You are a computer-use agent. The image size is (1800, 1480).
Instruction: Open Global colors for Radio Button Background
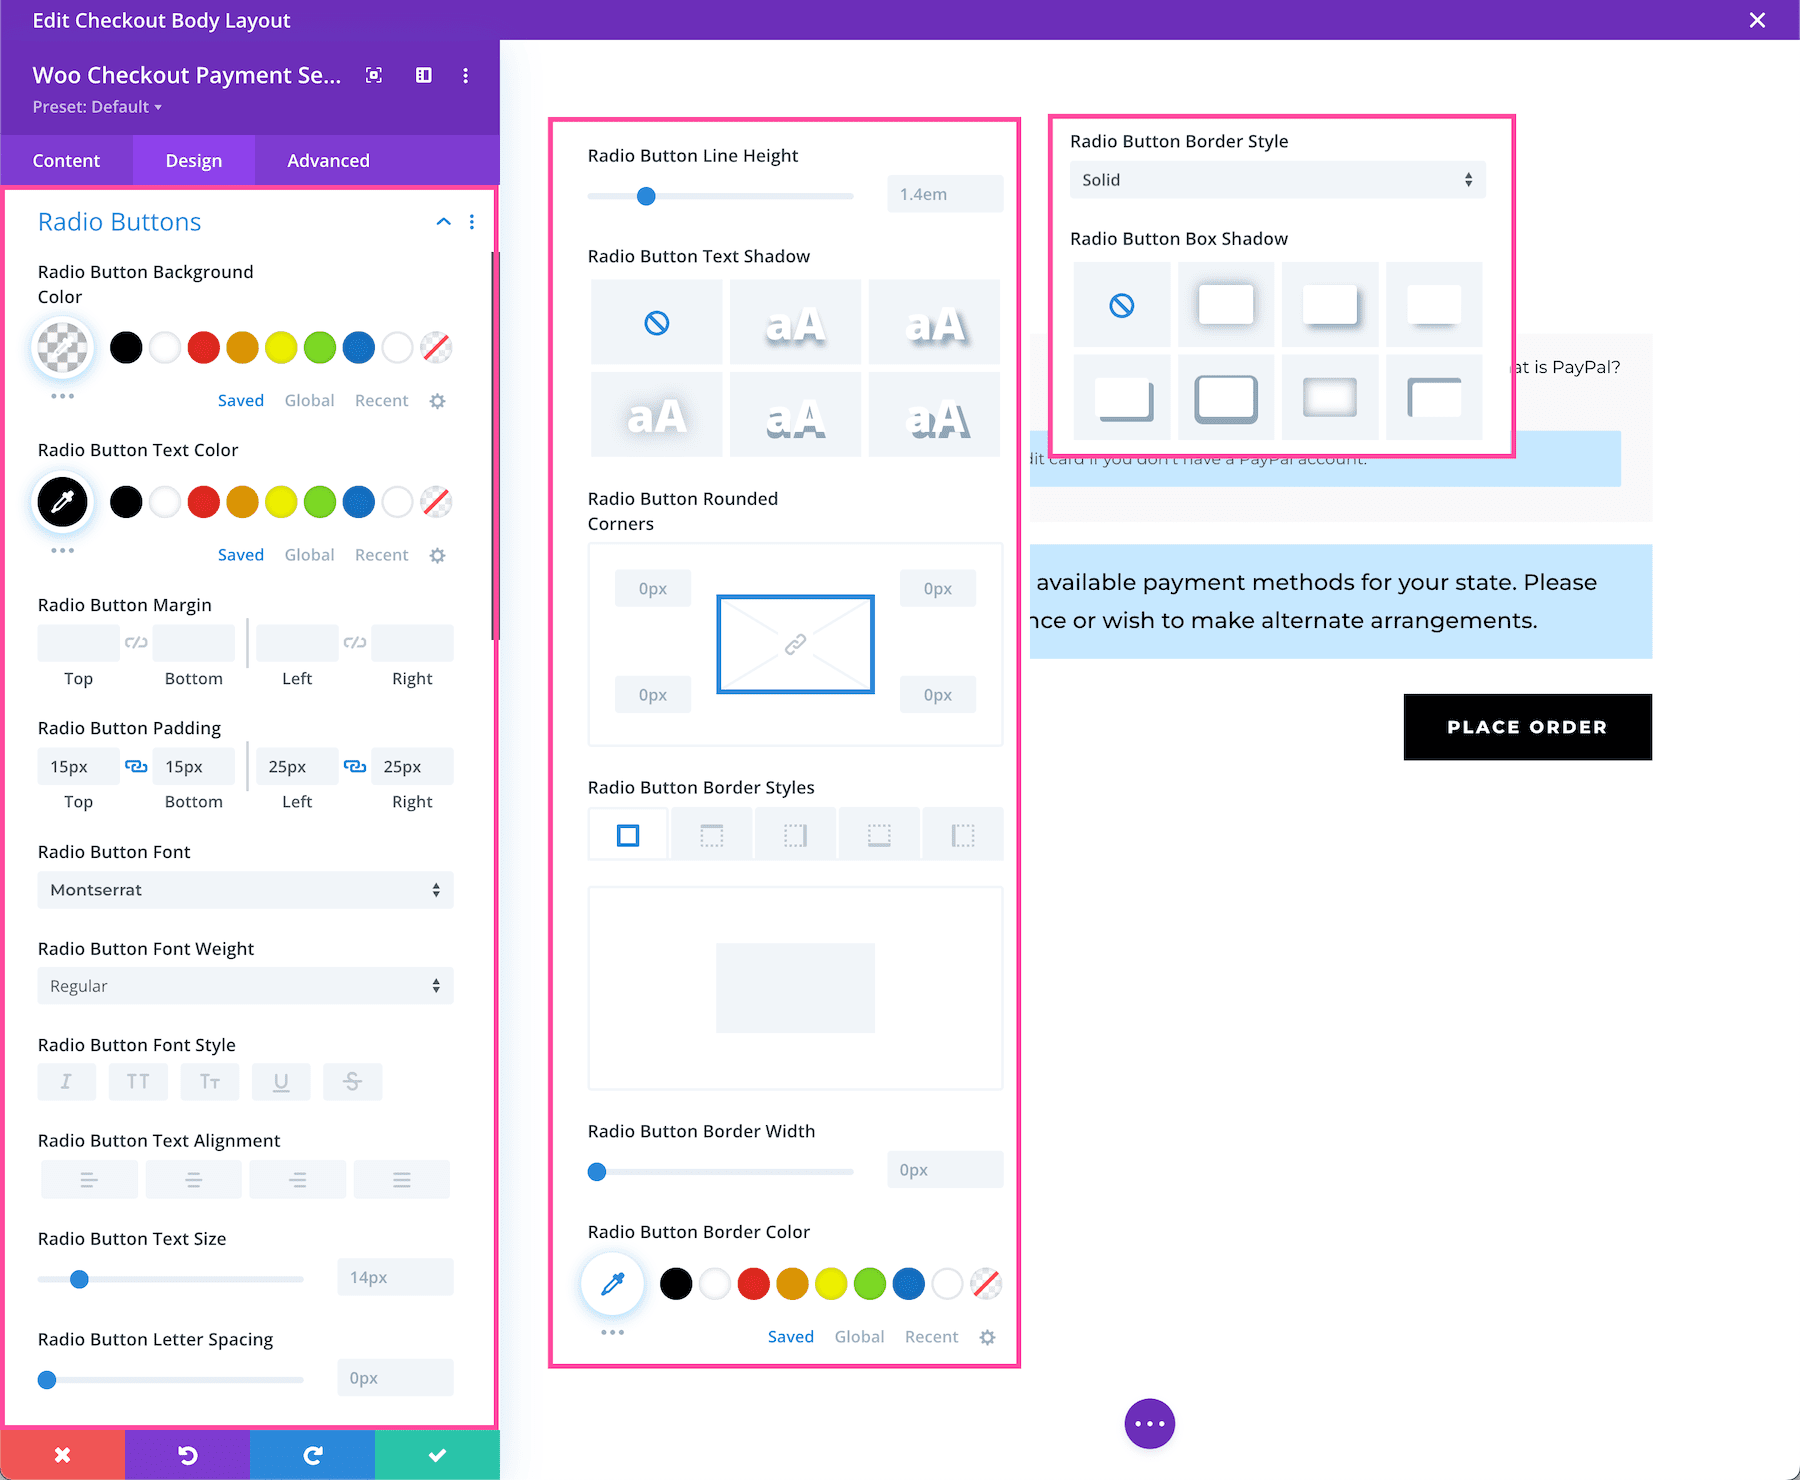309,400
